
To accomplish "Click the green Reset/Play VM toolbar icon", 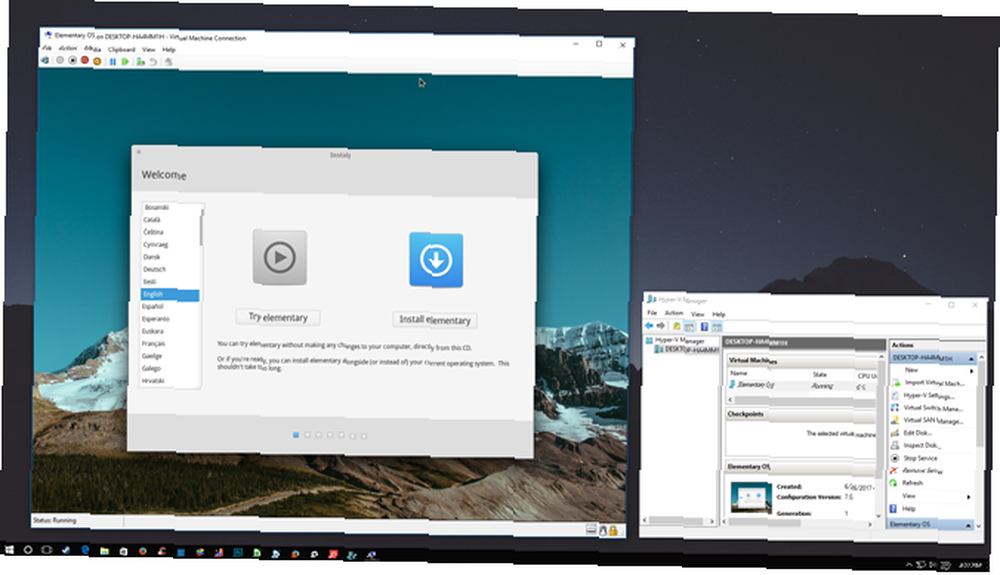I will [125, 62].
